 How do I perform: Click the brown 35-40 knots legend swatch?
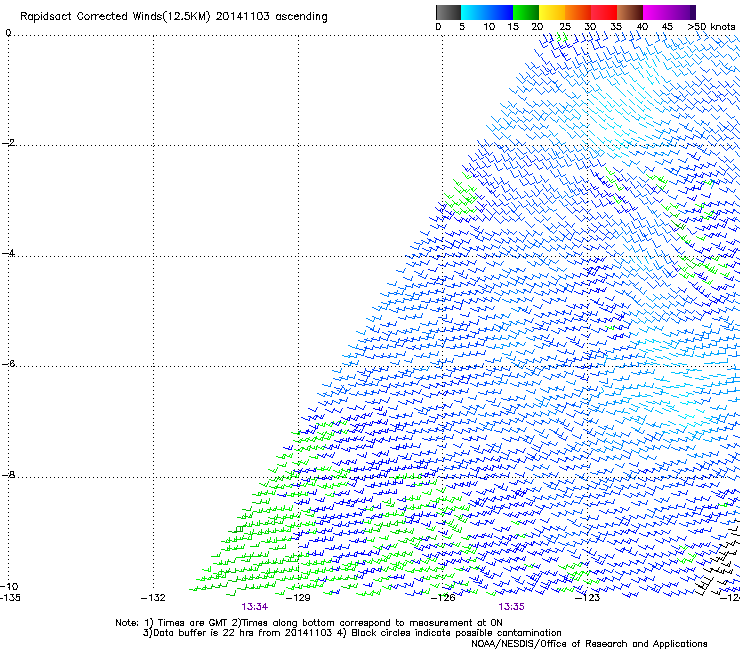click(630, 12)
